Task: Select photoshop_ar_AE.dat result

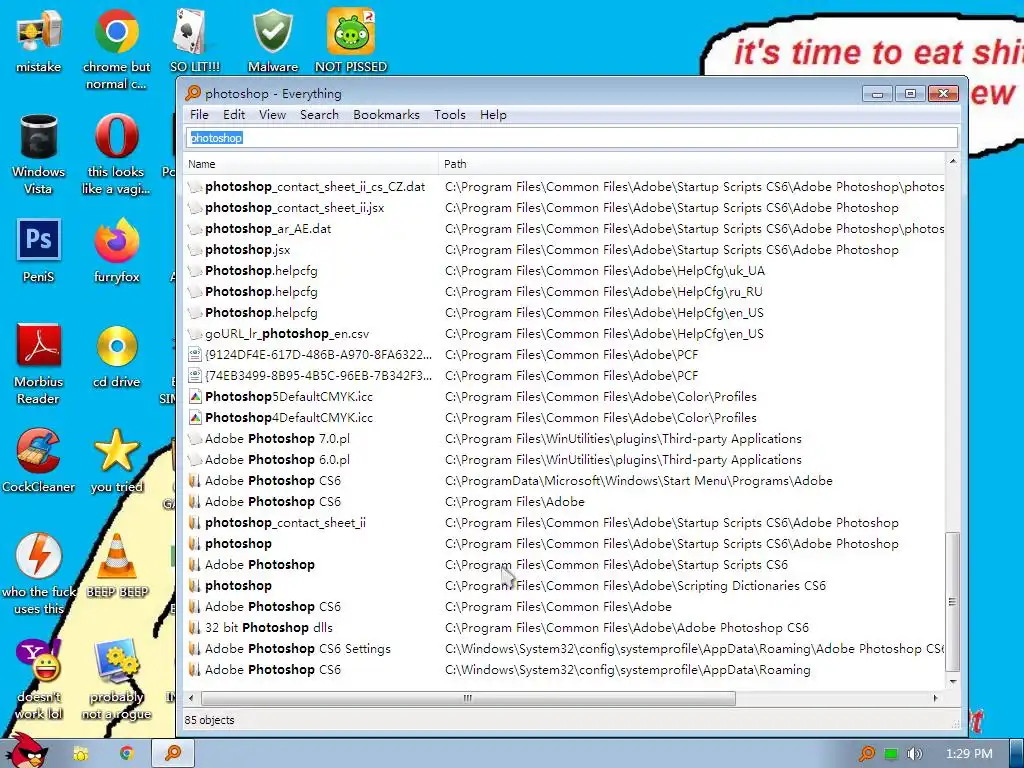Action: [x=565, y=229]
